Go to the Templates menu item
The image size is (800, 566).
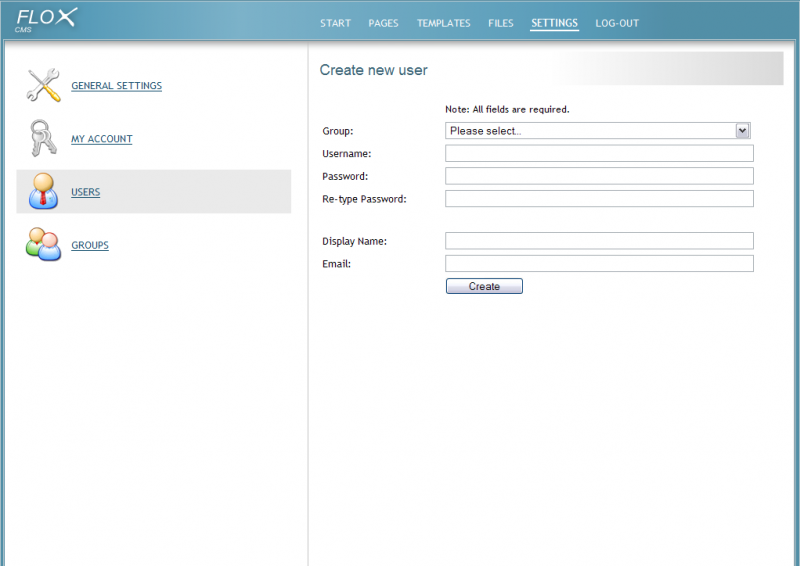coord(443,23)
